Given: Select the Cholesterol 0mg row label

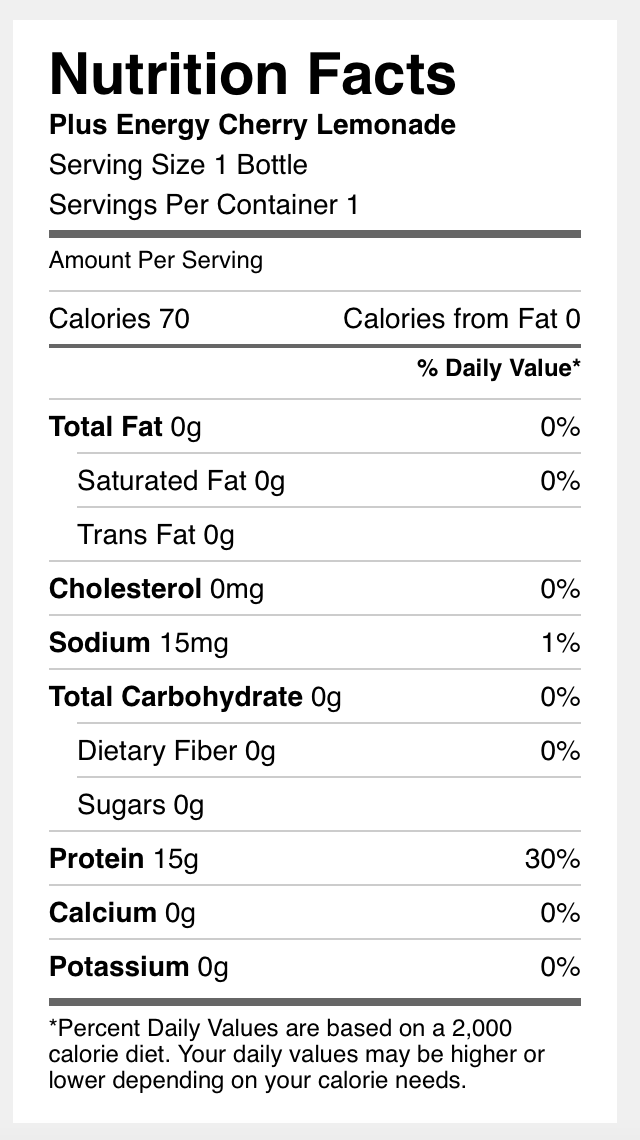Looking at the screenshot, I should (x=156, y=590).
